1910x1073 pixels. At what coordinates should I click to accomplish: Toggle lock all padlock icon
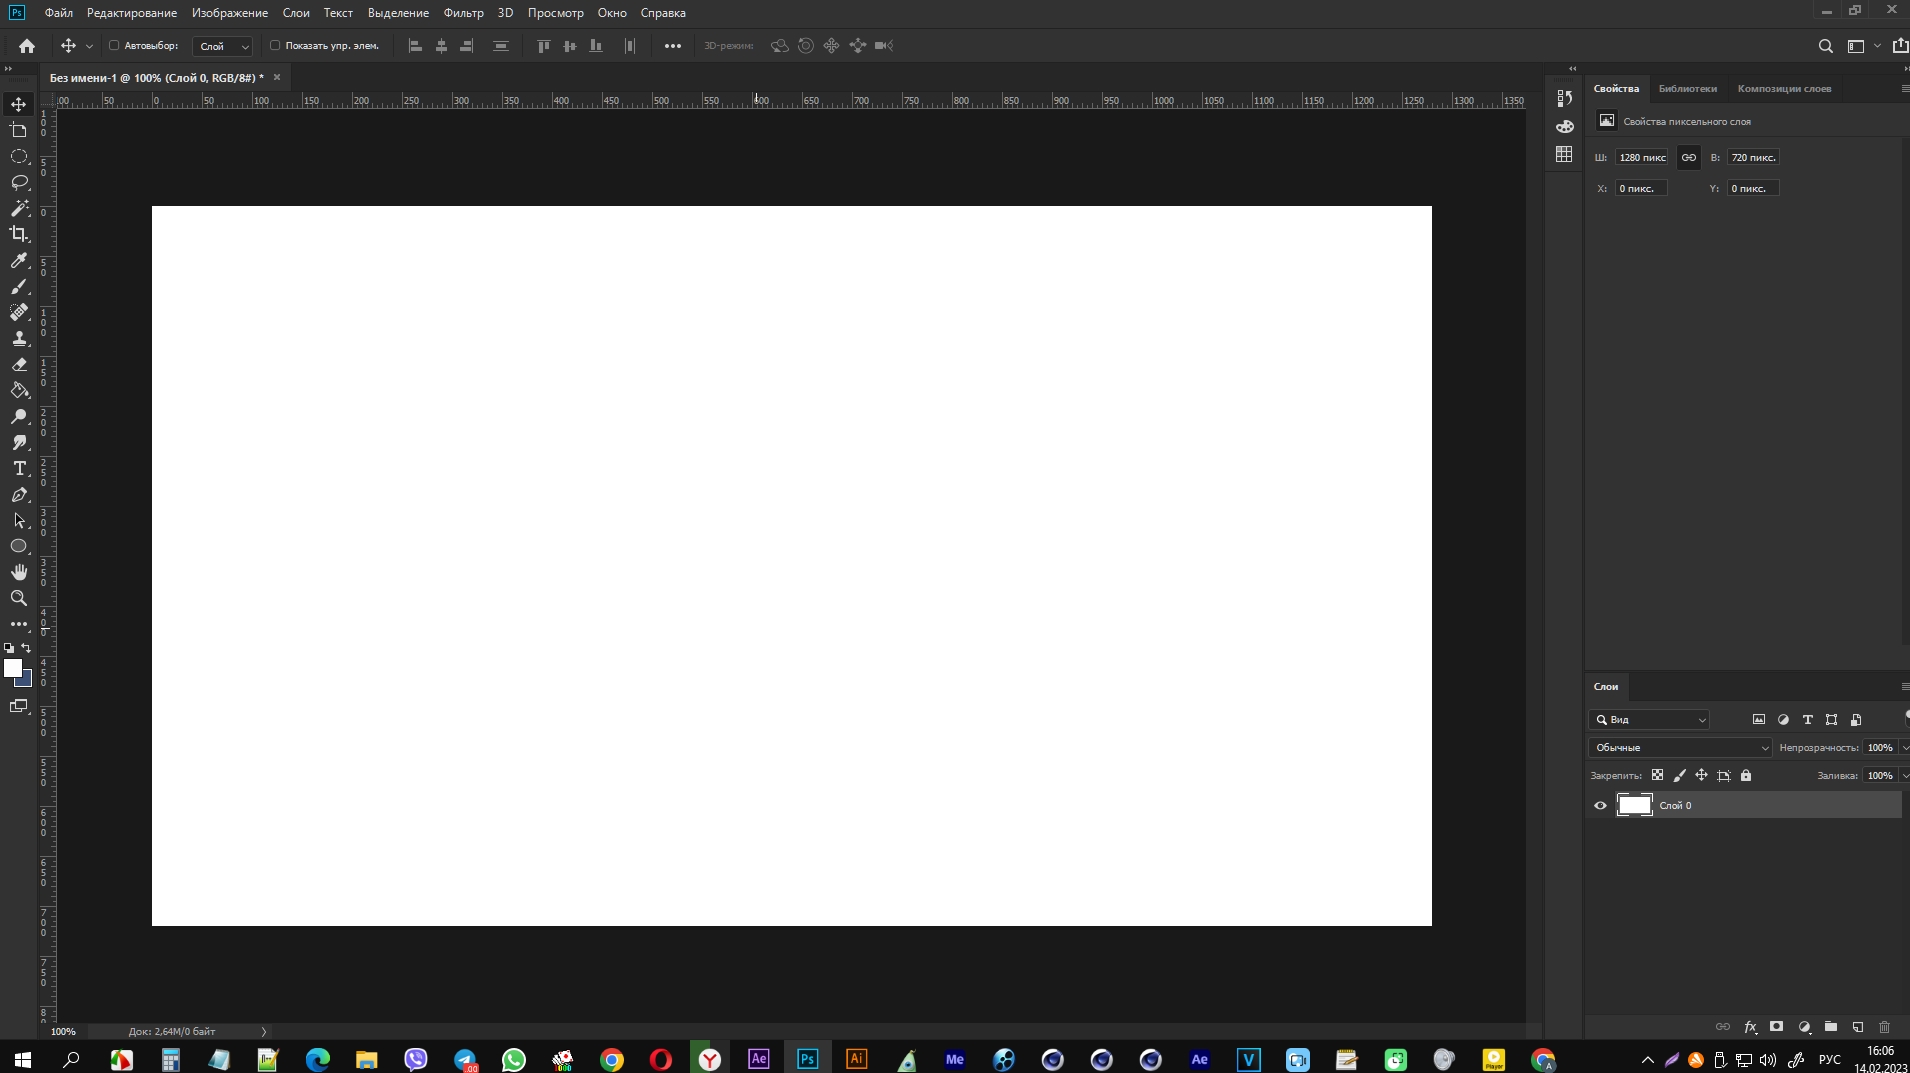coord(1746,776)
